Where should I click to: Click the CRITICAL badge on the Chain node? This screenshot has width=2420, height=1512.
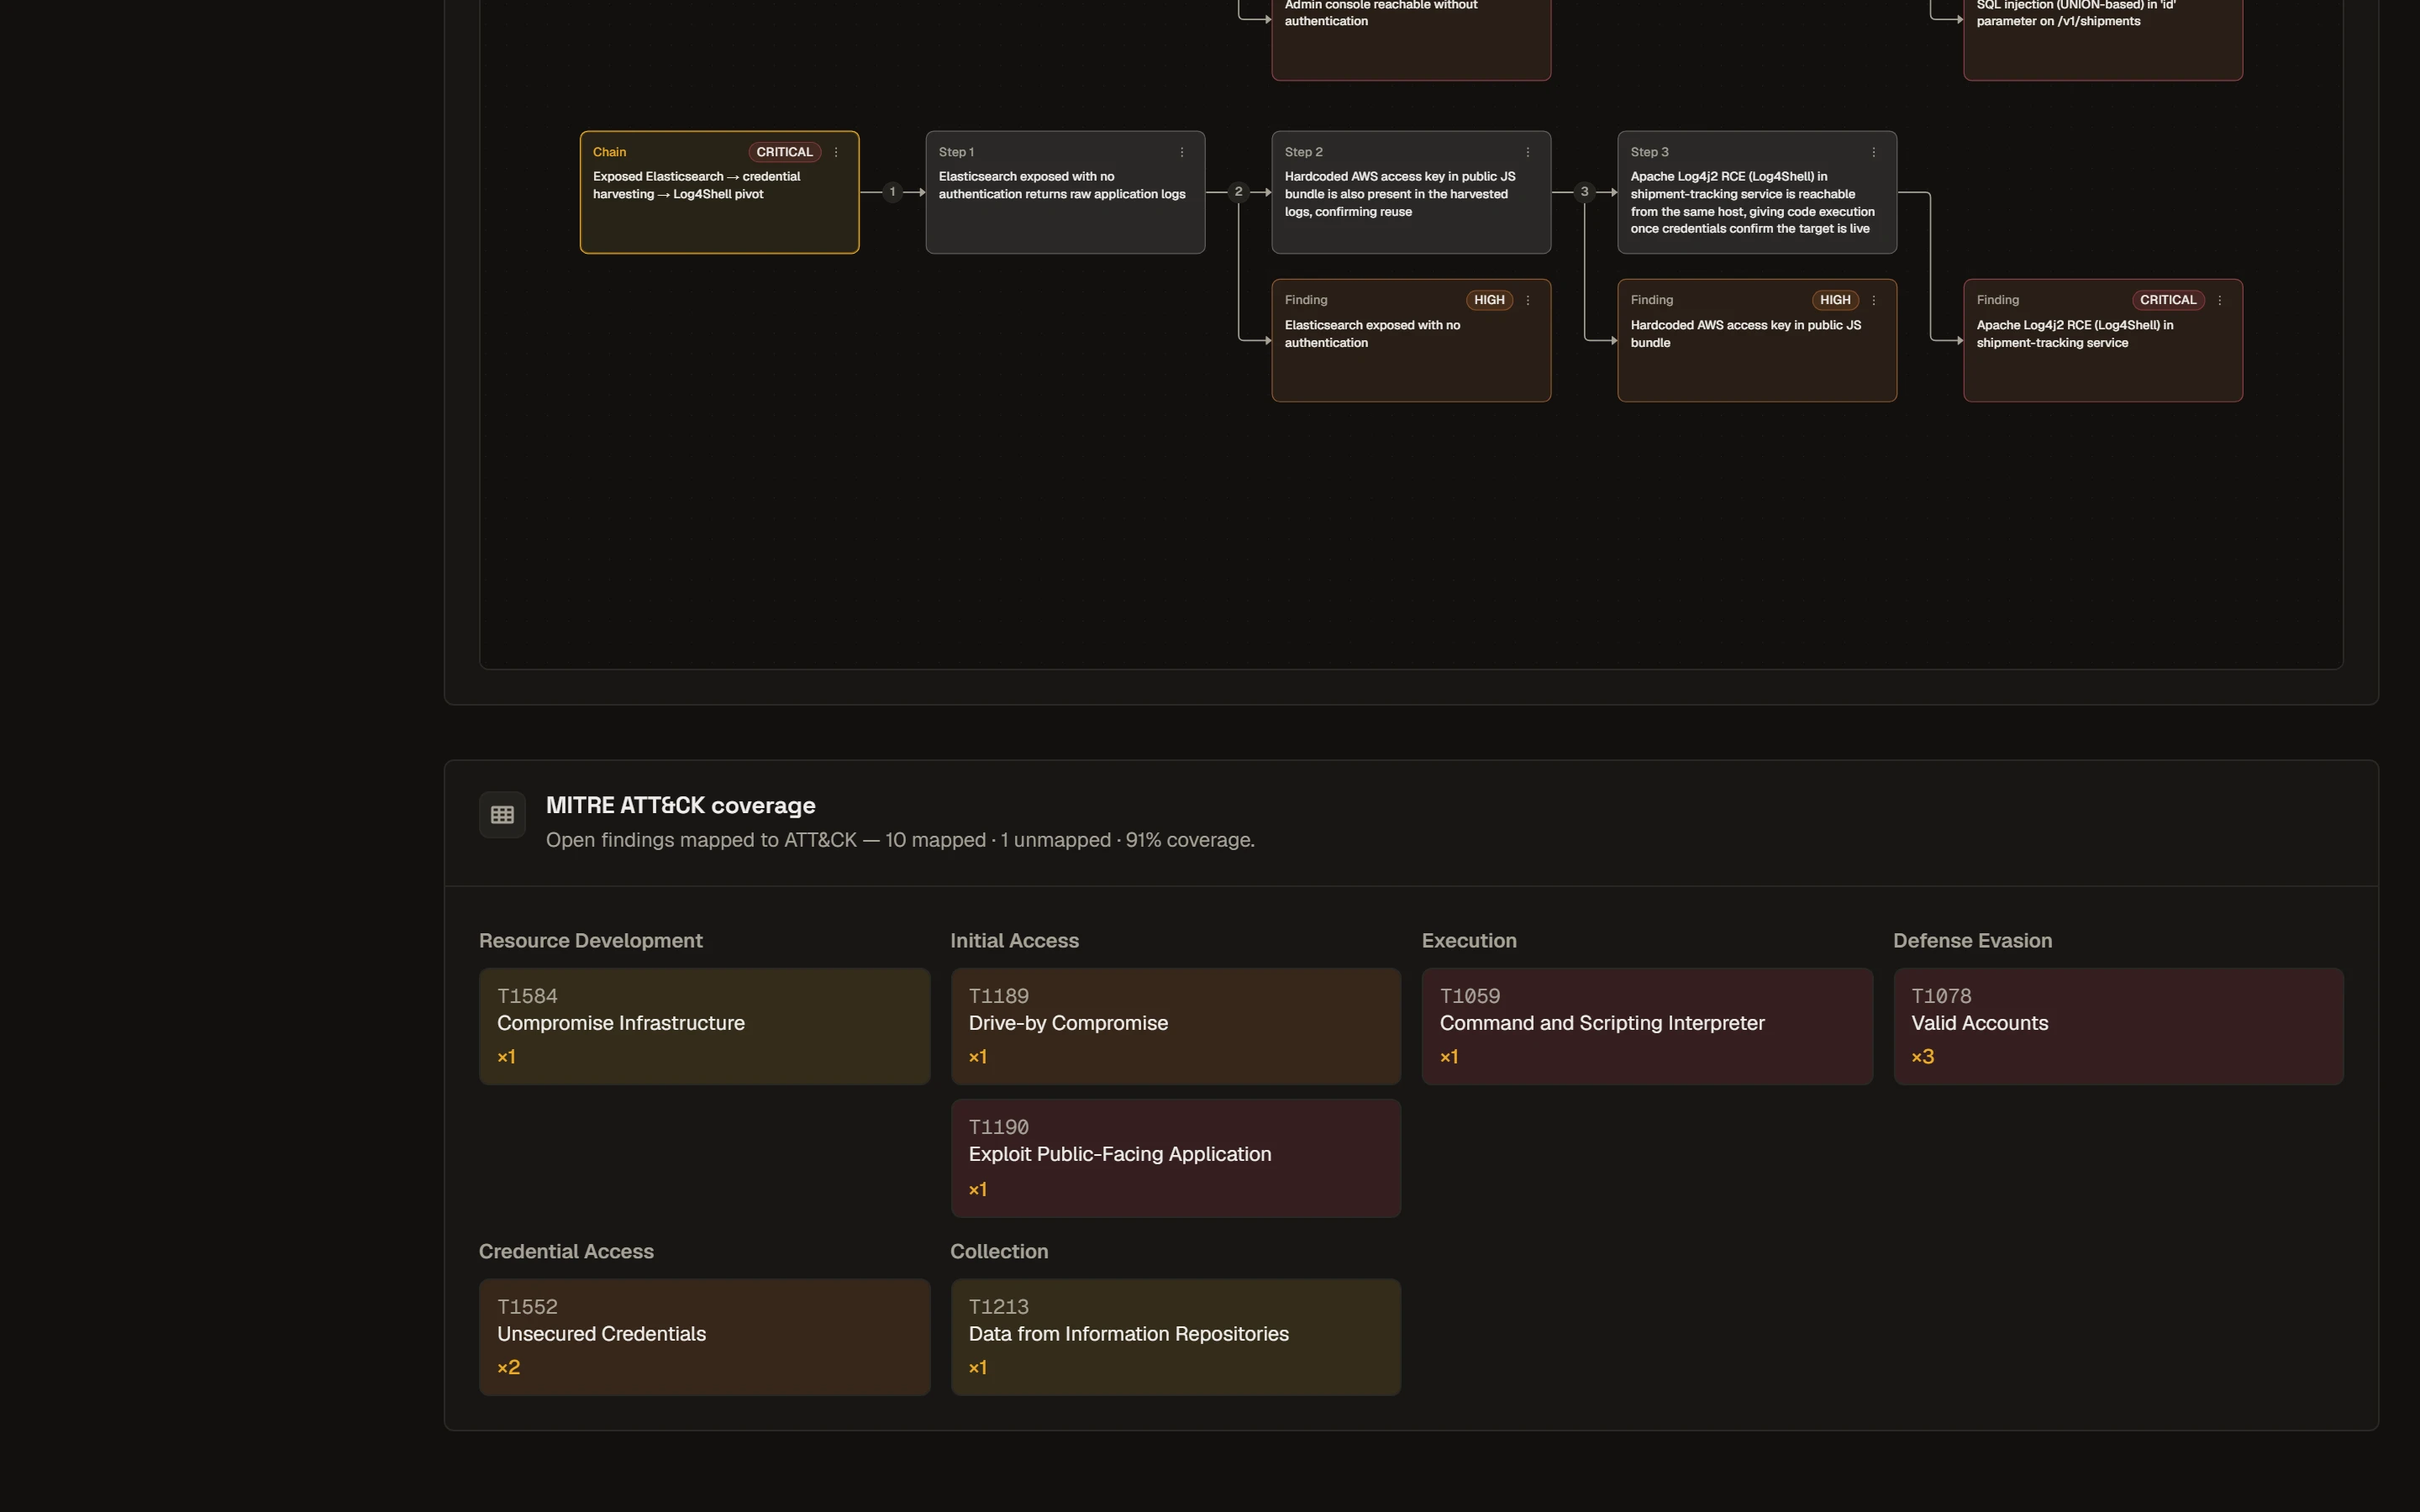784,152
